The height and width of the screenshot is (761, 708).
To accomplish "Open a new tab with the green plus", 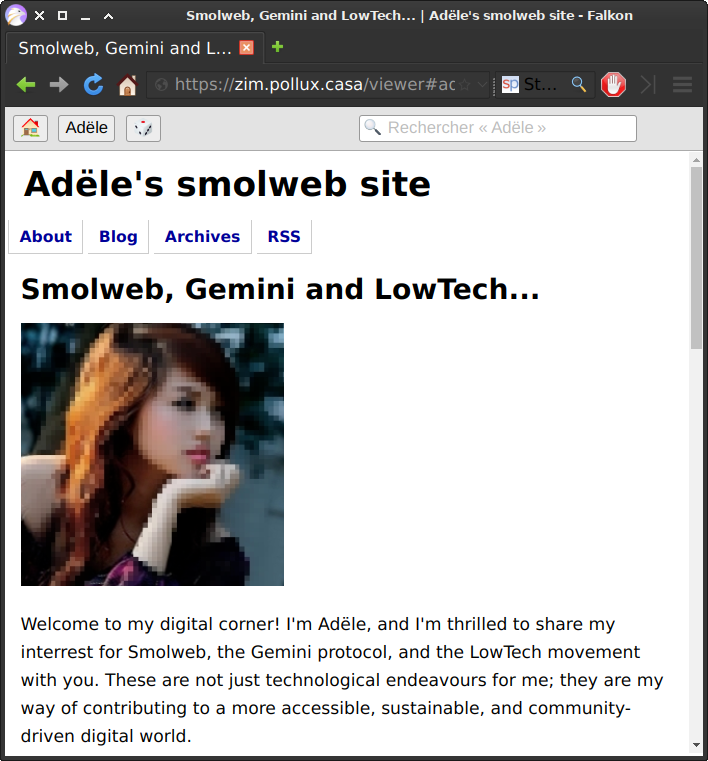I will pos(278,47).
